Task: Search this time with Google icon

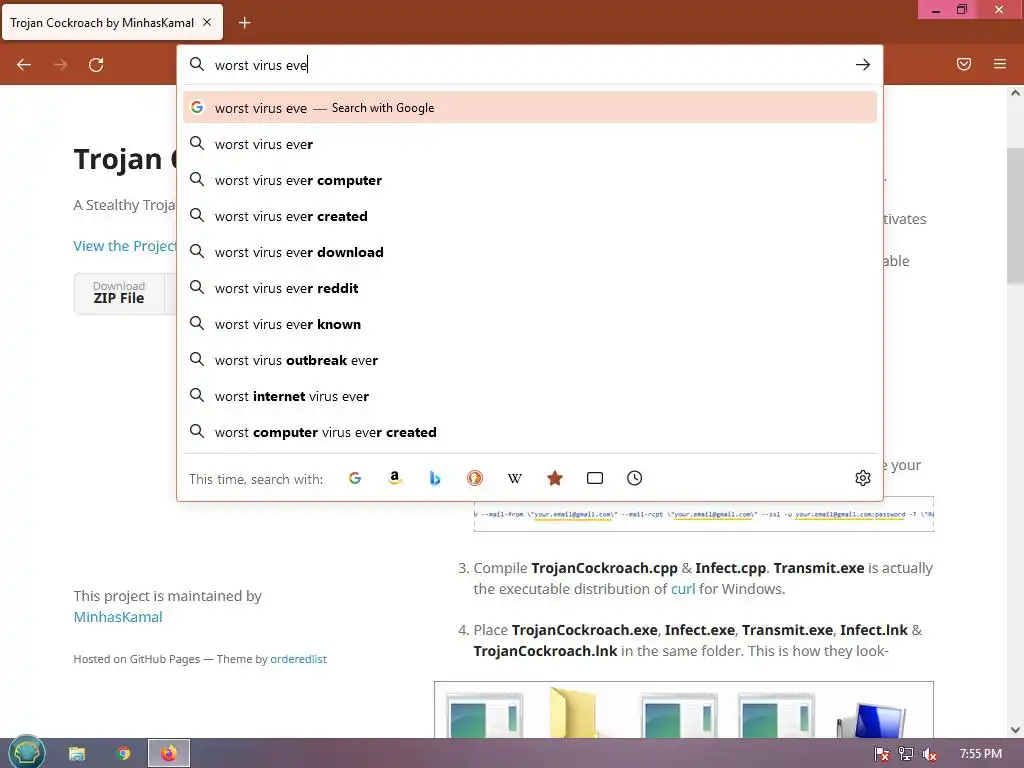Action: coord(355,478)
